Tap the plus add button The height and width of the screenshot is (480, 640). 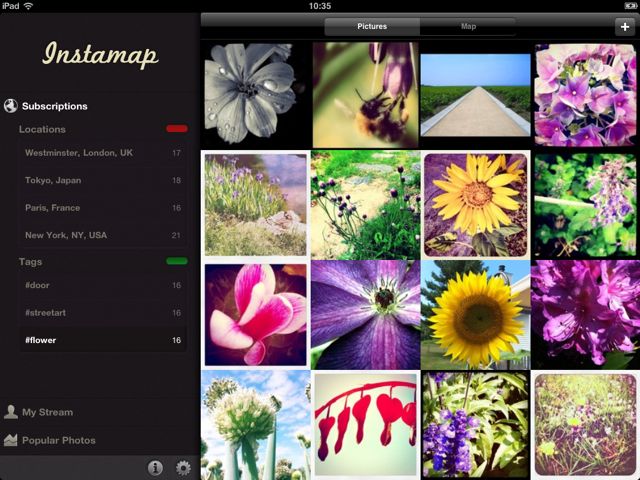625,27
